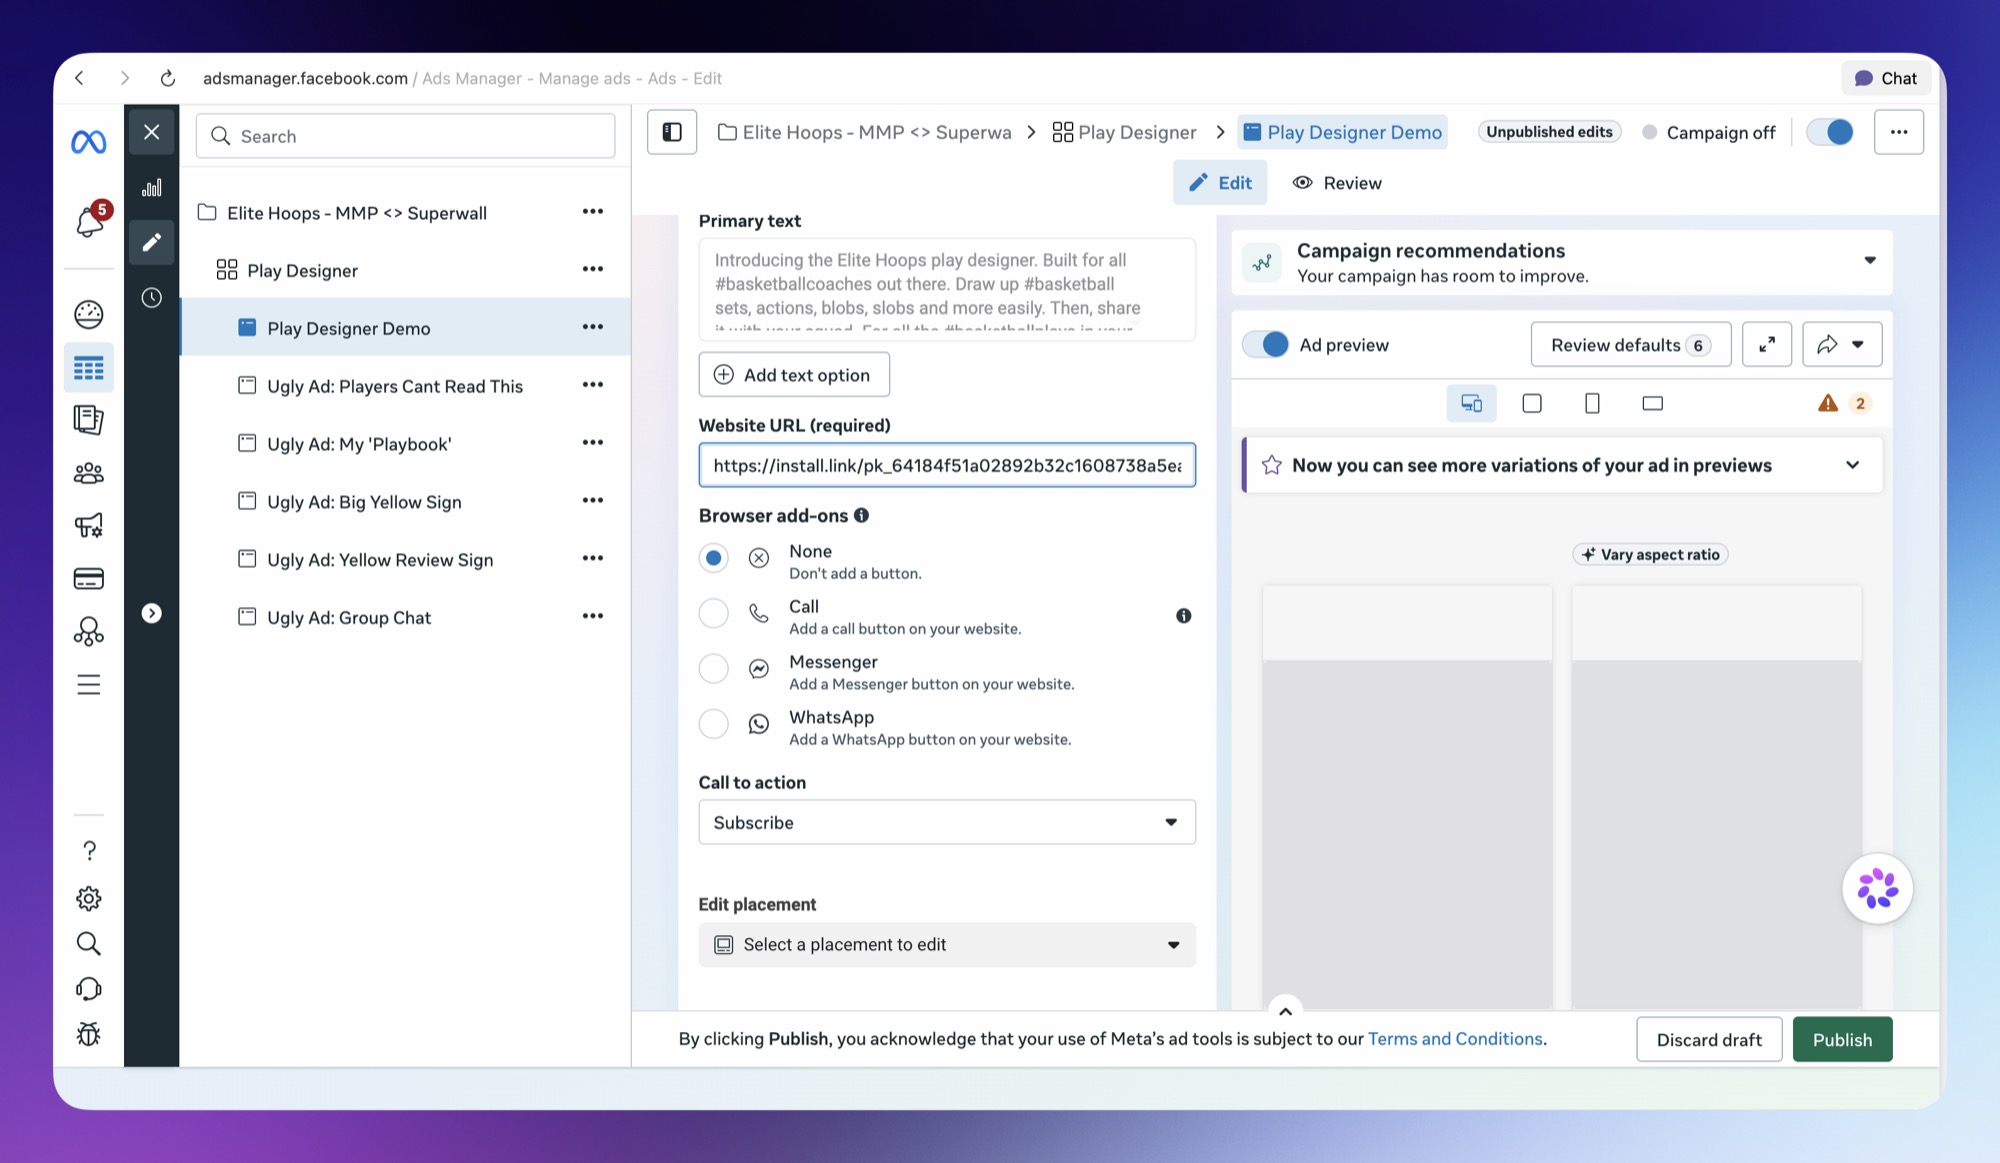2000x1163 pixels.
Task: Open the Terms and Conditions link
Action: pyautogui.click(x=1455, y=1039)
